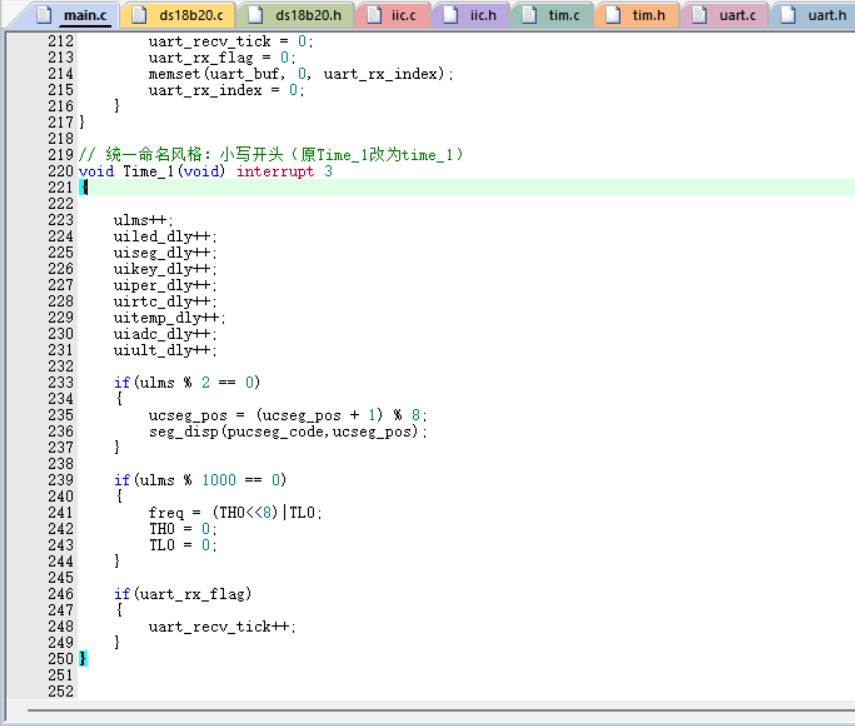Click the file icon on uart.h tab
This screenshot has width=855, height=726.
pyautogui.click(x=788, y=15)
